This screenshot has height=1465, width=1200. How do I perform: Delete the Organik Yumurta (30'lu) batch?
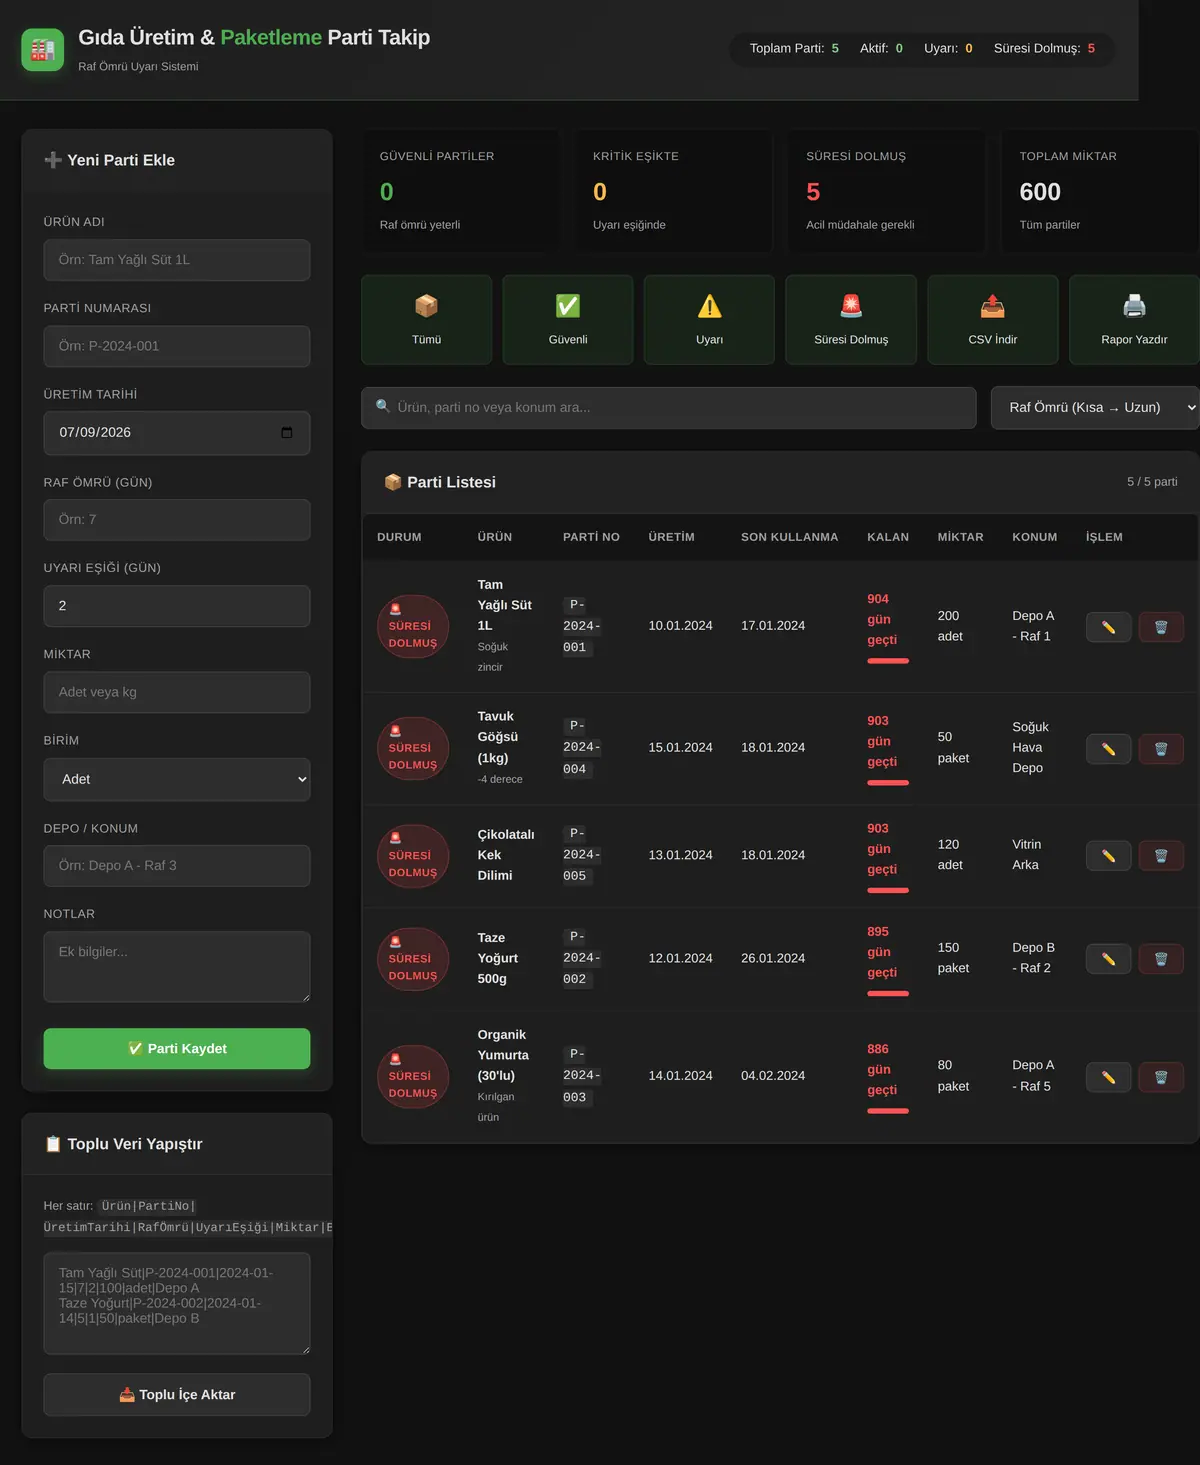coord(1161,1077)
